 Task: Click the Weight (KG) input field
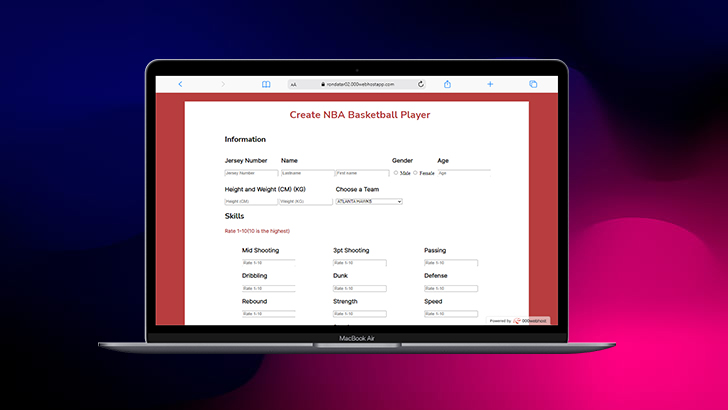pos(306,202)
